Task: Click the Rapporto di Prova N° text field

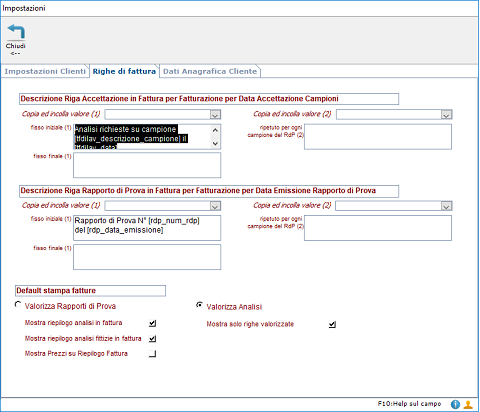Action: 147,228
